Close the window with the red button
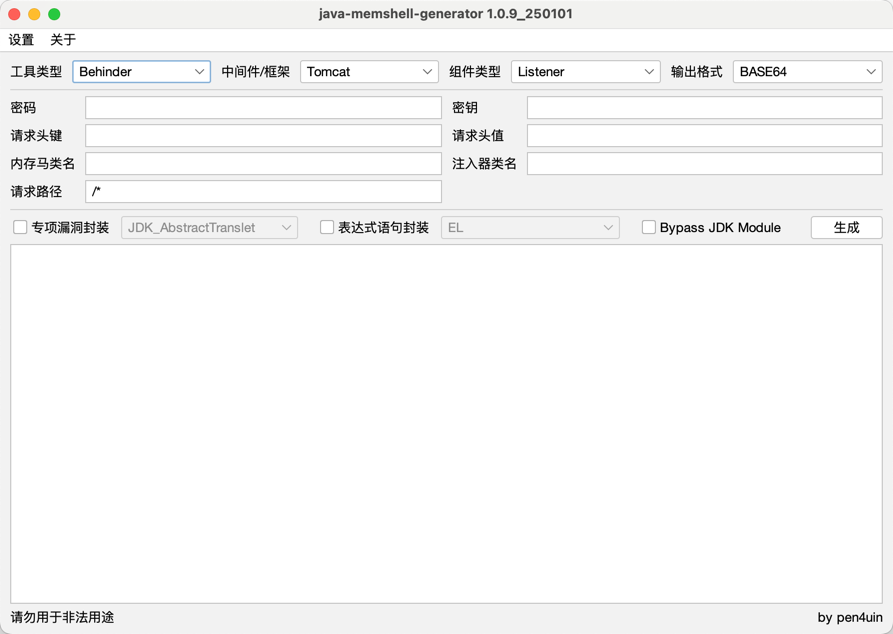Viewport: 893px width, 634px height. [x=14, y=14]
